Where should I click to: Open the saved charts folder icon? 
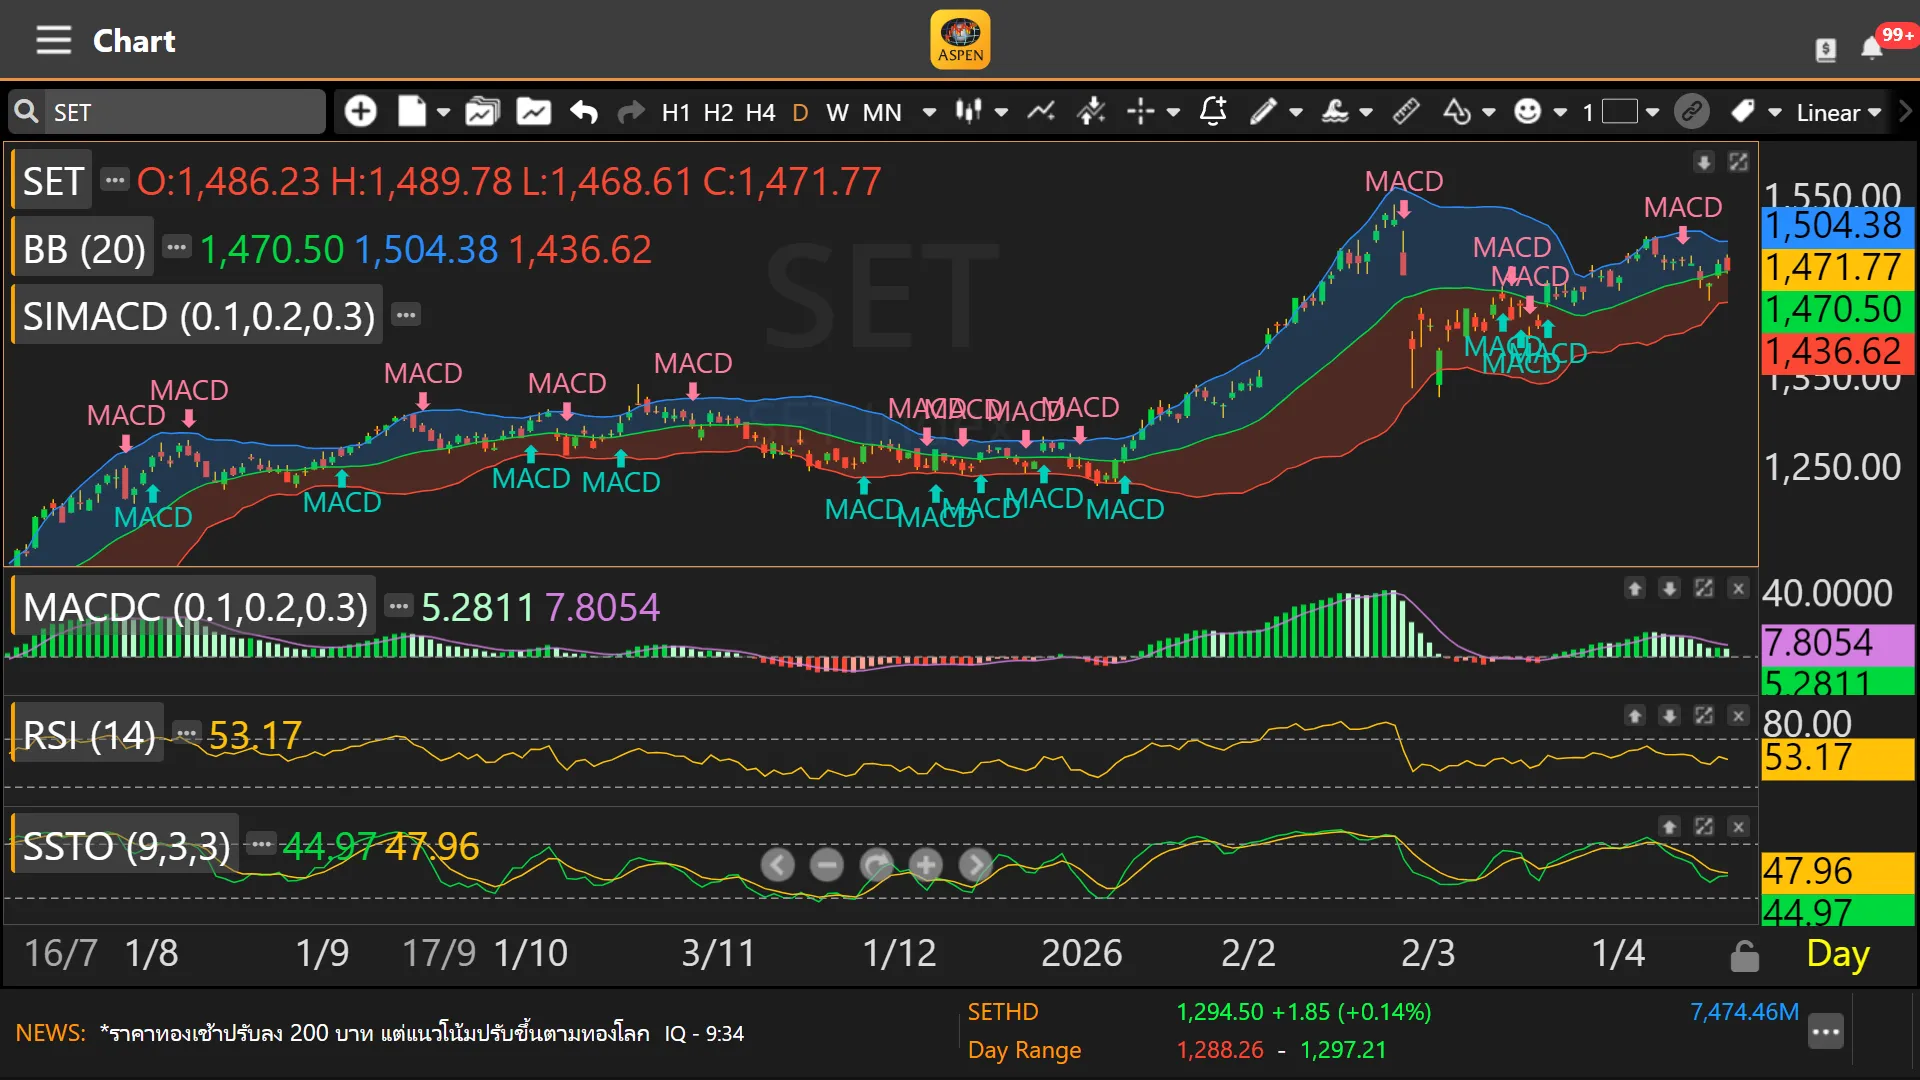(x=482, y=111)
